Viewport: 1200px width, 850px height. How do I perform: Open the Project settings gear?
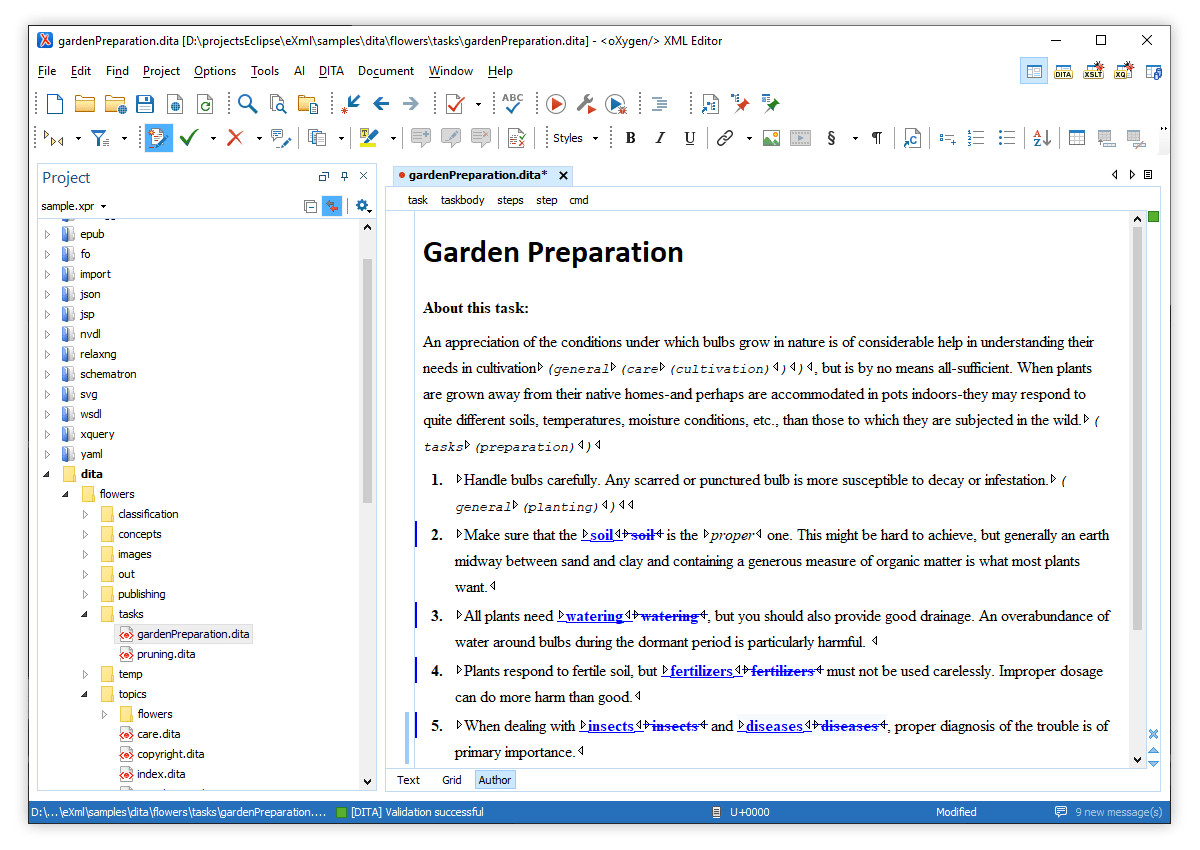[x=362, y=206]
